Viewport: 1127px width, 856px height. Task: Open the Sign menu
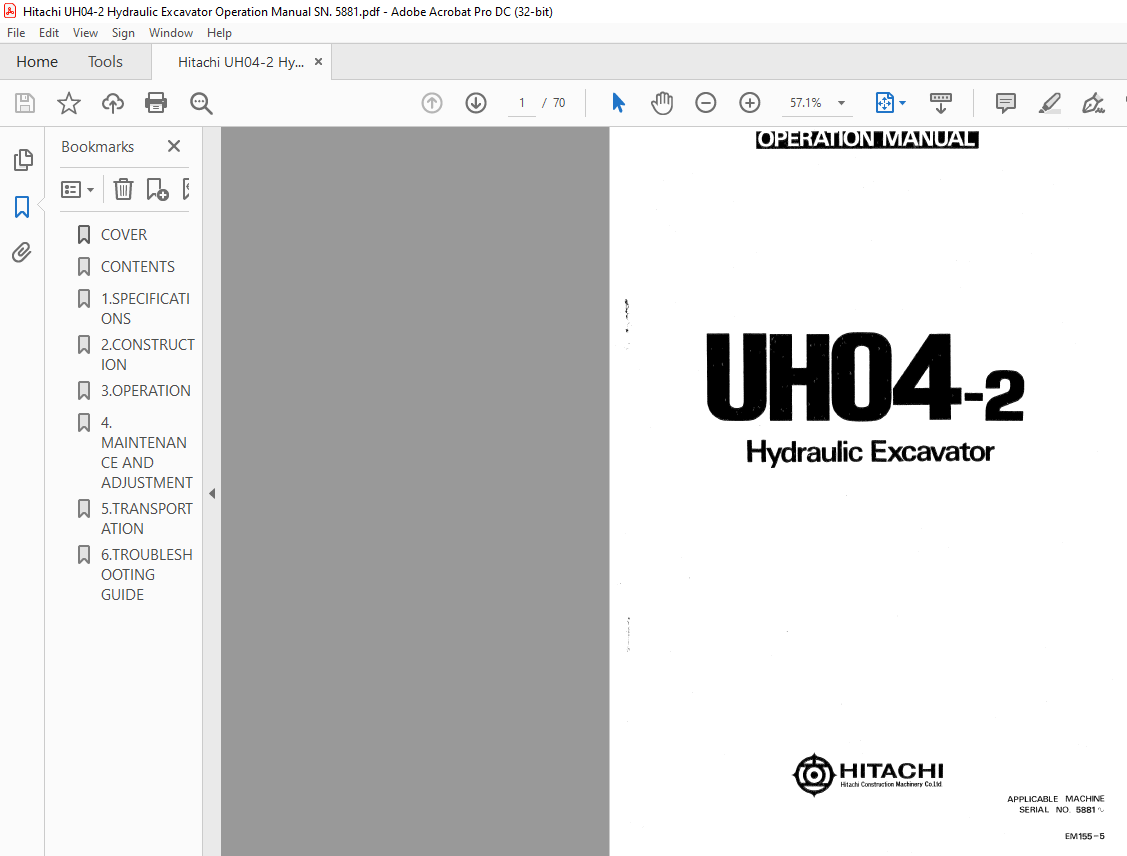pyautogui.click(x=123, y=33)
